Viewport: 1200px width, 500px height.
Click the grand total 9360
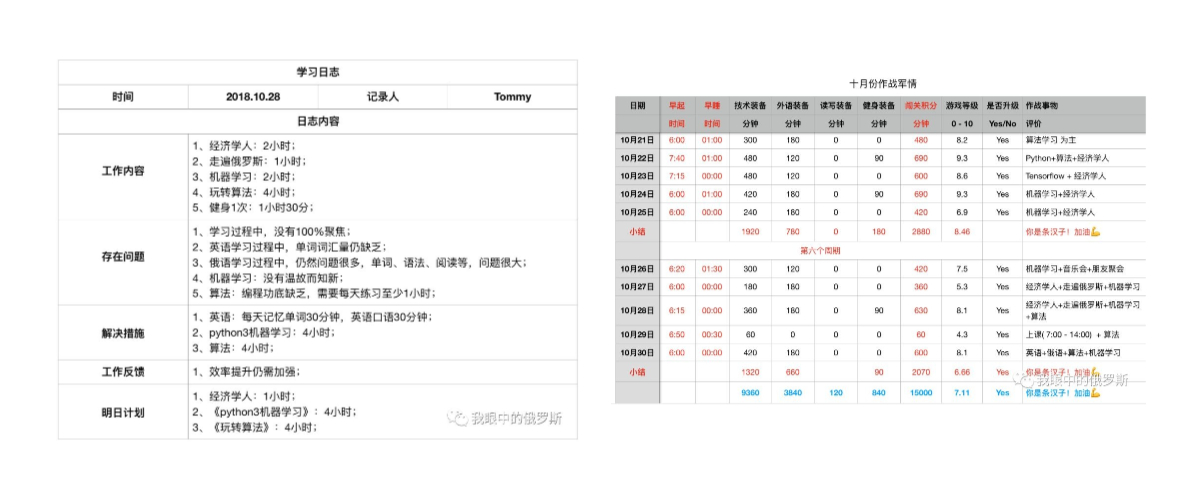751,392
